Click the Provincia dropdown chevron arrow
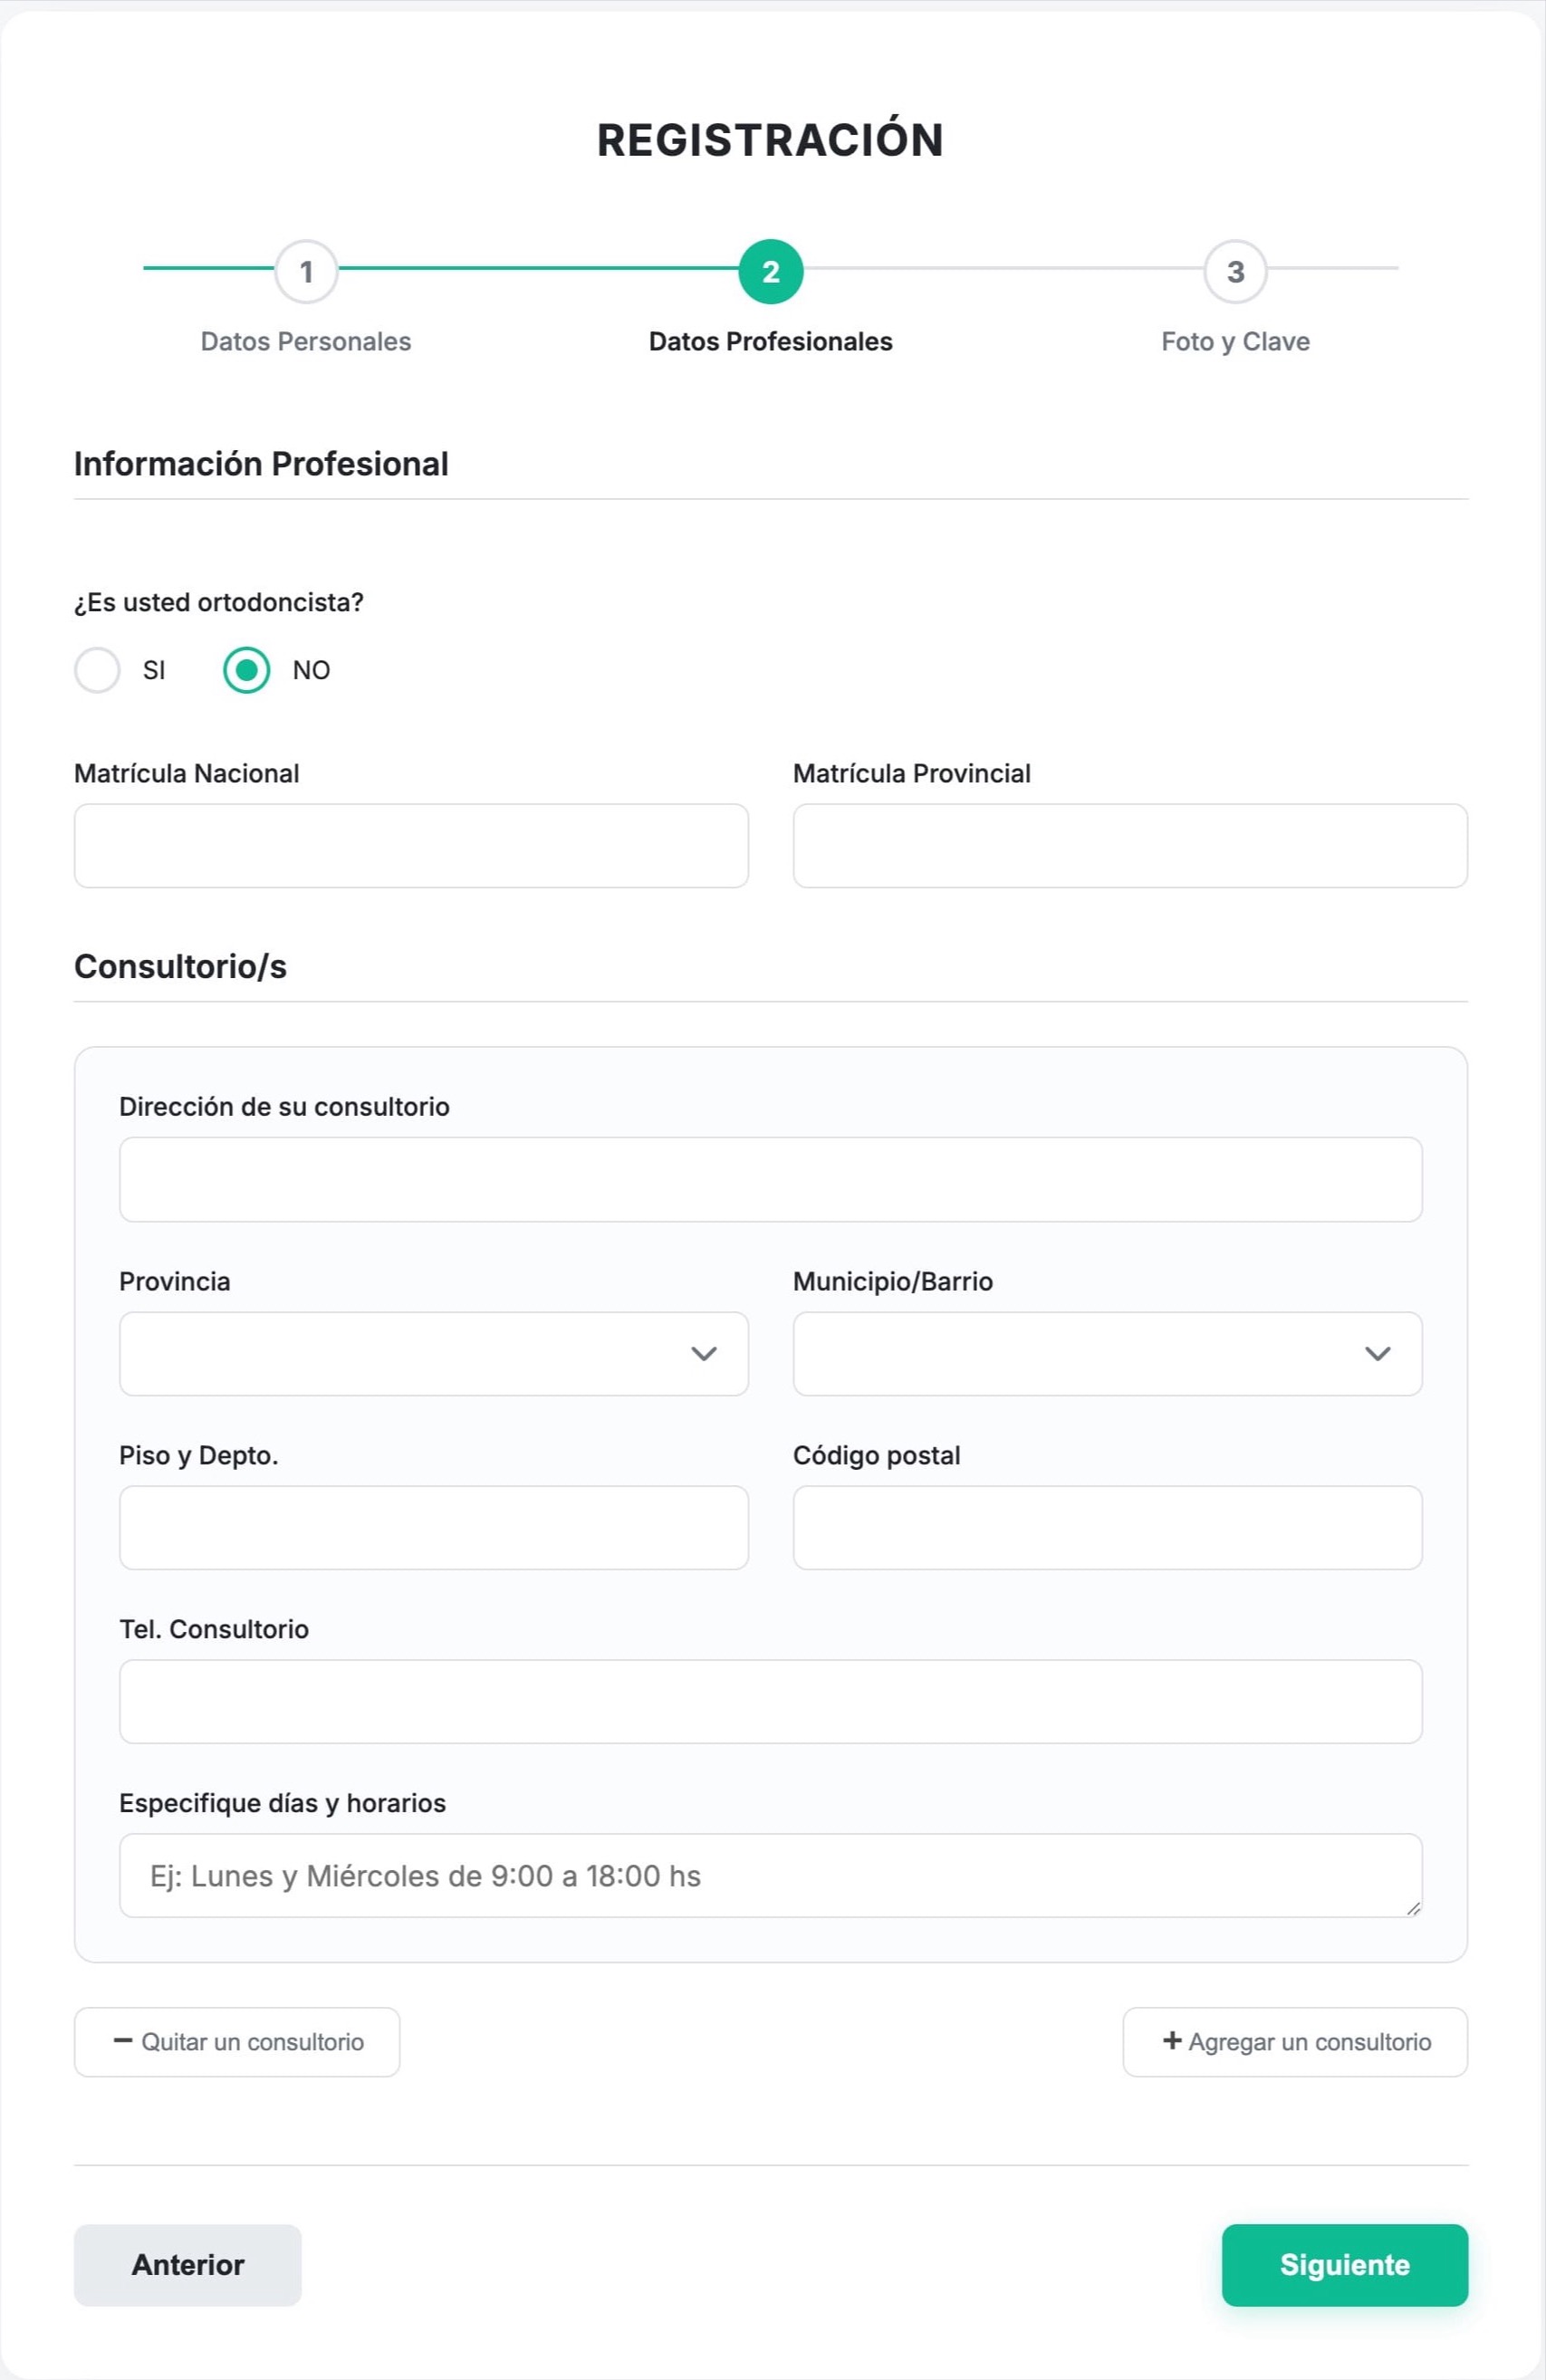The width and height of the screenshot is (1546, 2380). tap(703, 1354)
